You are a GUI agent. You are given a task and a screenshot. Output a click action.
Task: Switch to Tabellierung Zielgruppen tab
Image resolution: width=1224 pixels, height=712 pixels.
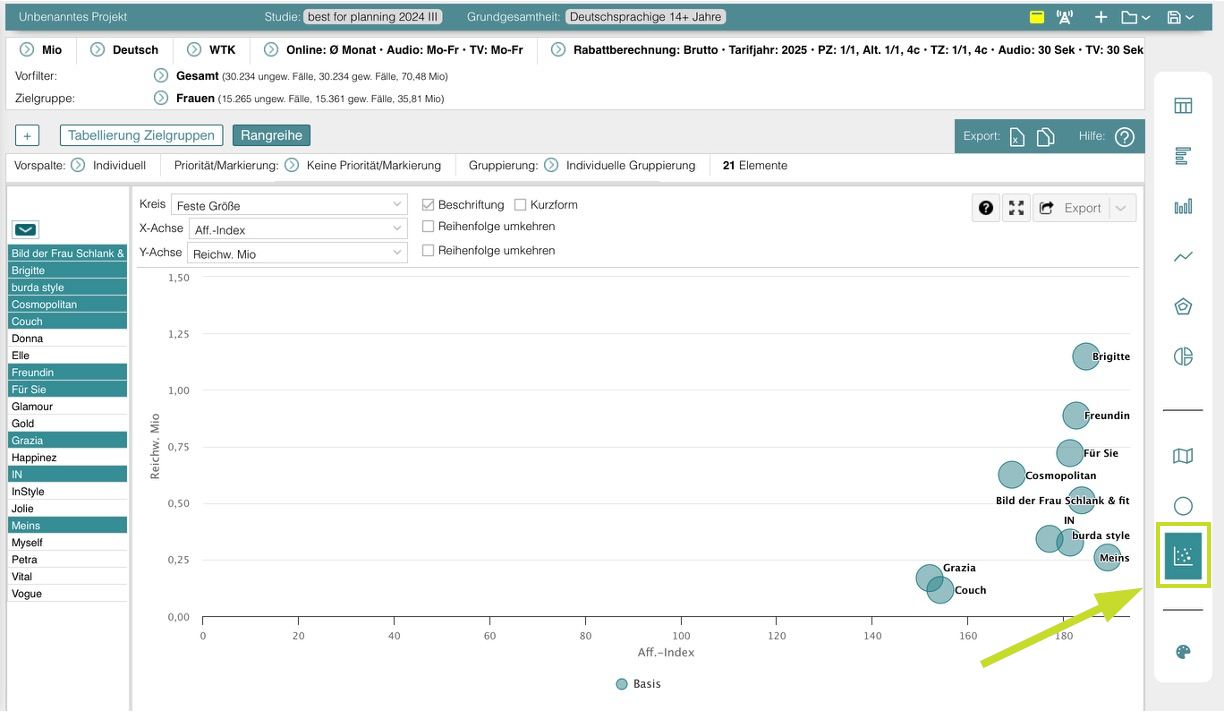pyautogui.click(x=141, y=135)
